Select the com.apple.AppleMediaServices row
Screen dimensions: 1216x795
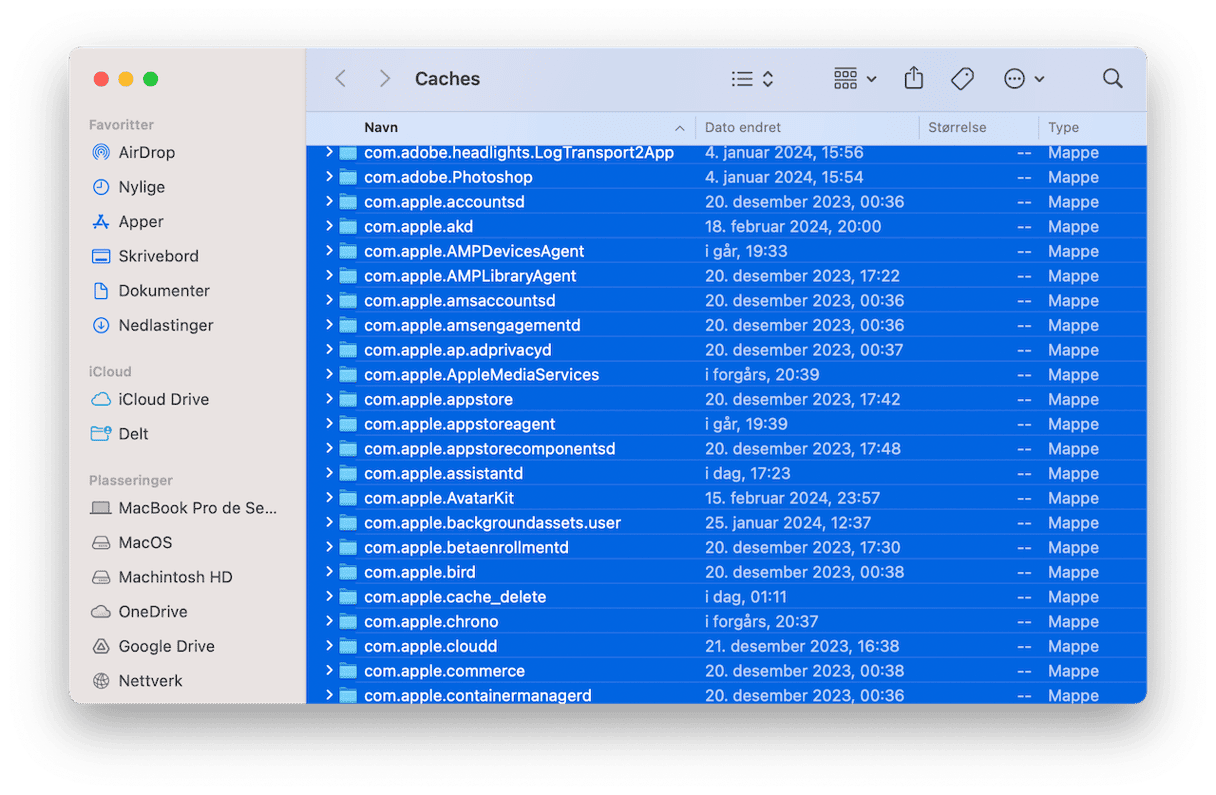click(x=726, y=375)
